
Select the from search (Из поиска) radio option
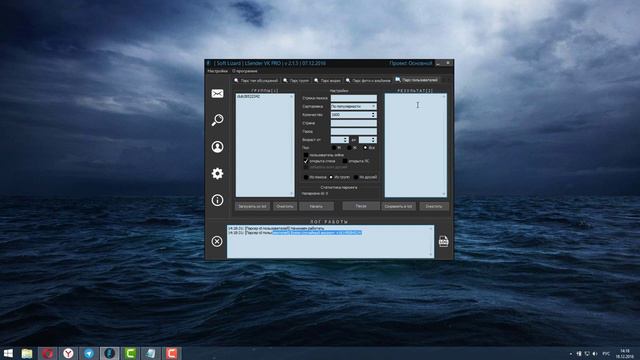(x=306, y=177)
